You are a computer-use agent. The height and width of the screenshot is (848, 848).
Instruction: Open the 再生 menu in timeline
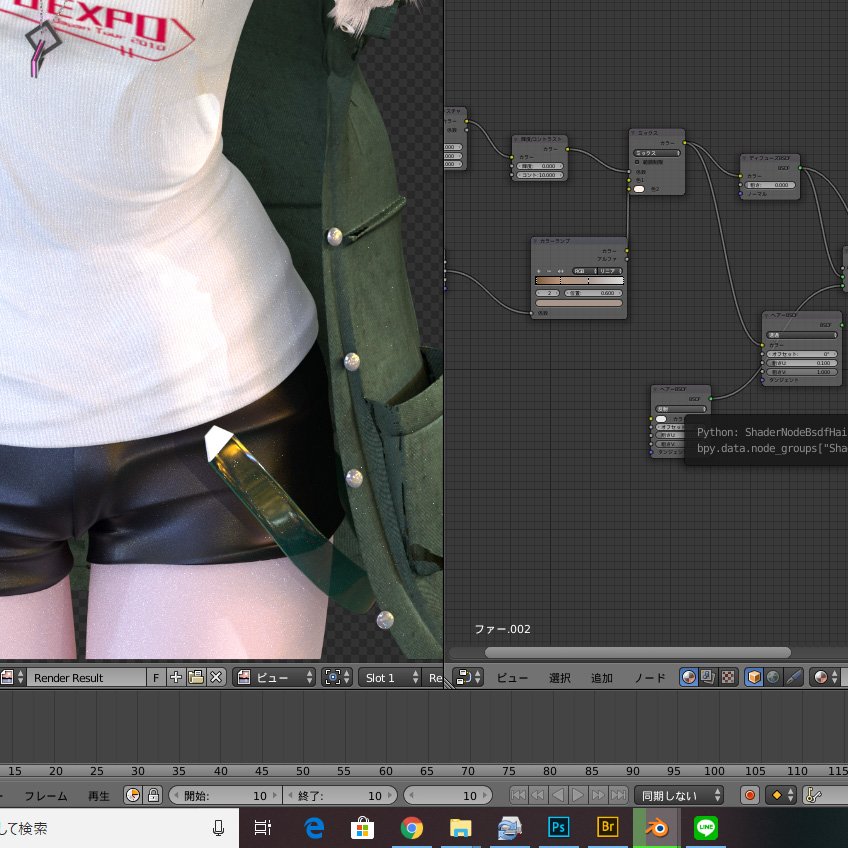tap(98, 796)
